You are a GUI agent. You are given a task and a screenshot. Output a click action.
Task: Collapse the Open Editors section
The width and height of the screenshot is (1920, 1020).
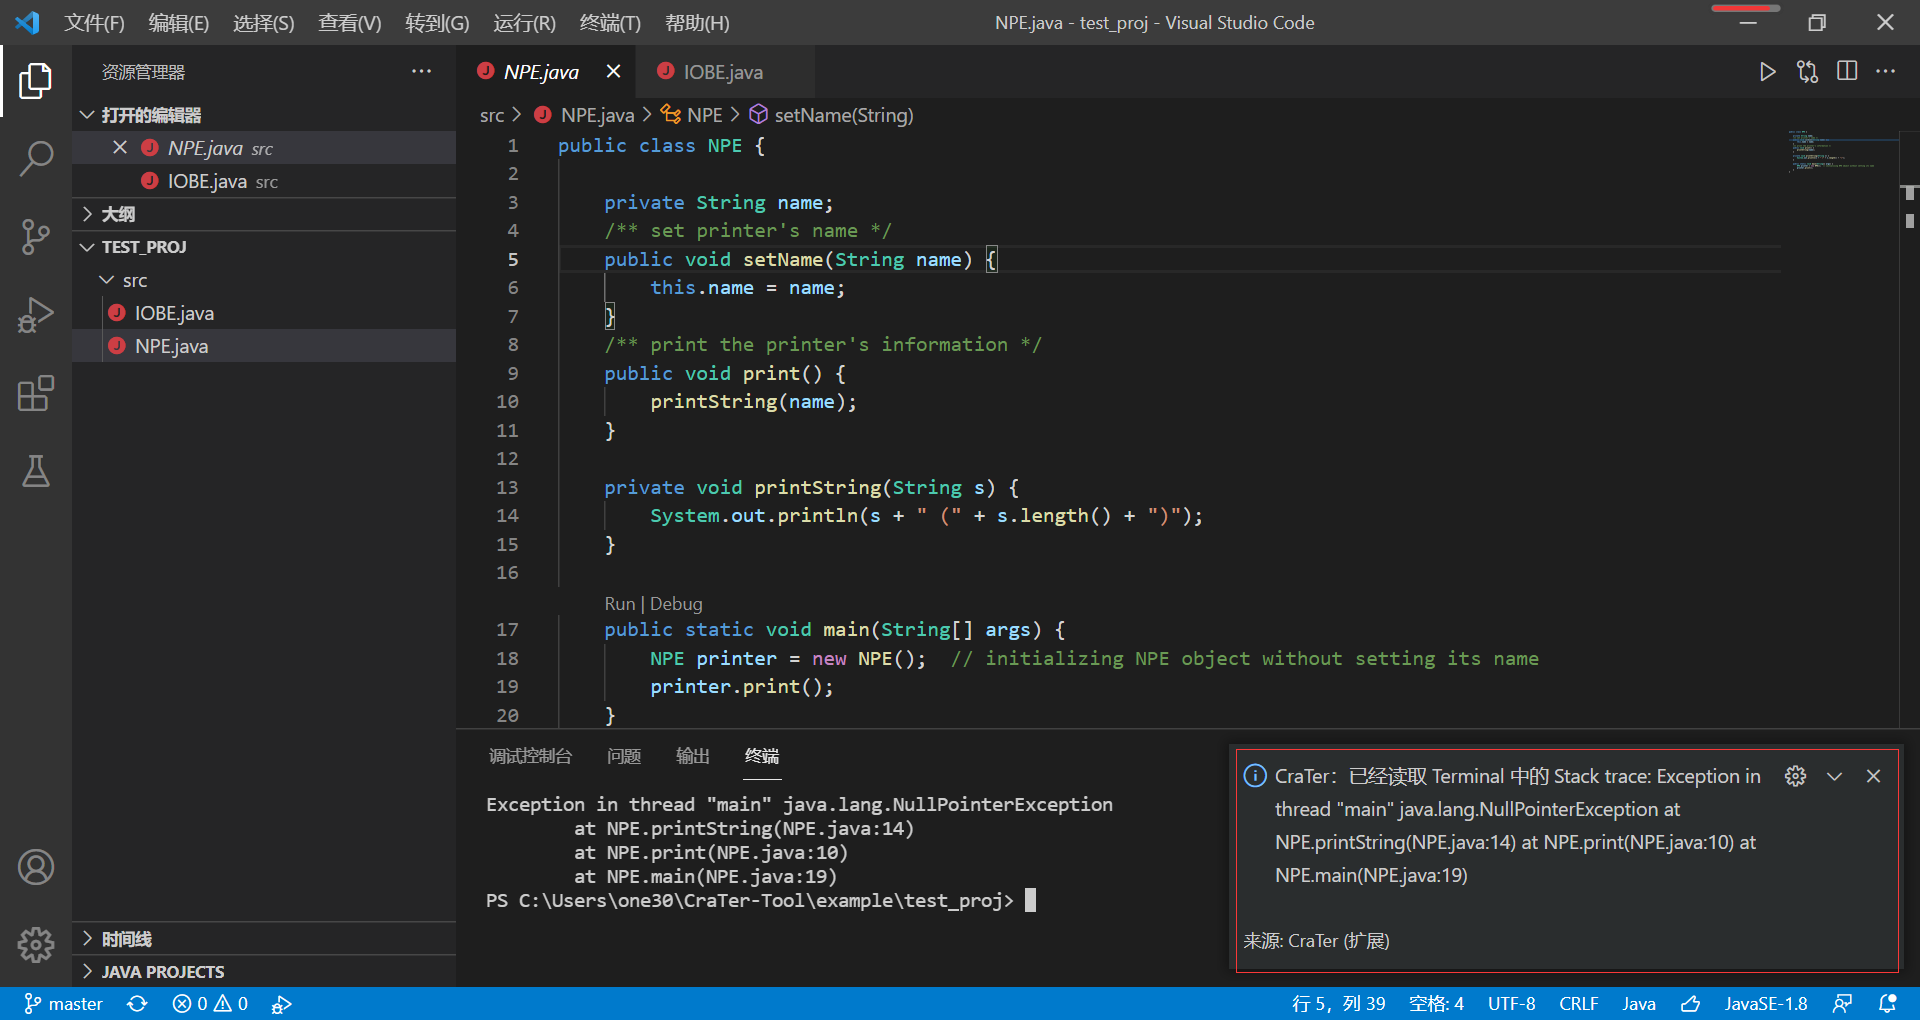click(x=87, y=115)
